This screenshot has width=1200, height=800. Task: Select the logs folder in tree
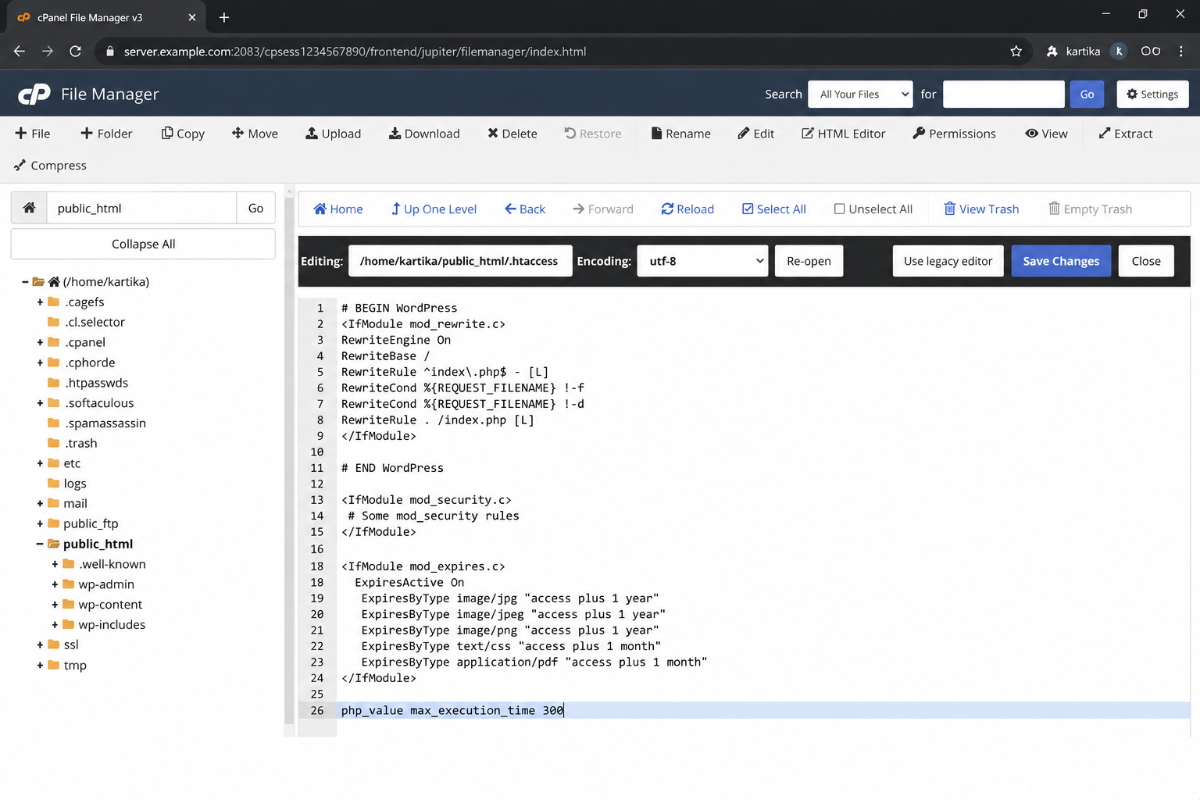tap(75, 483)
